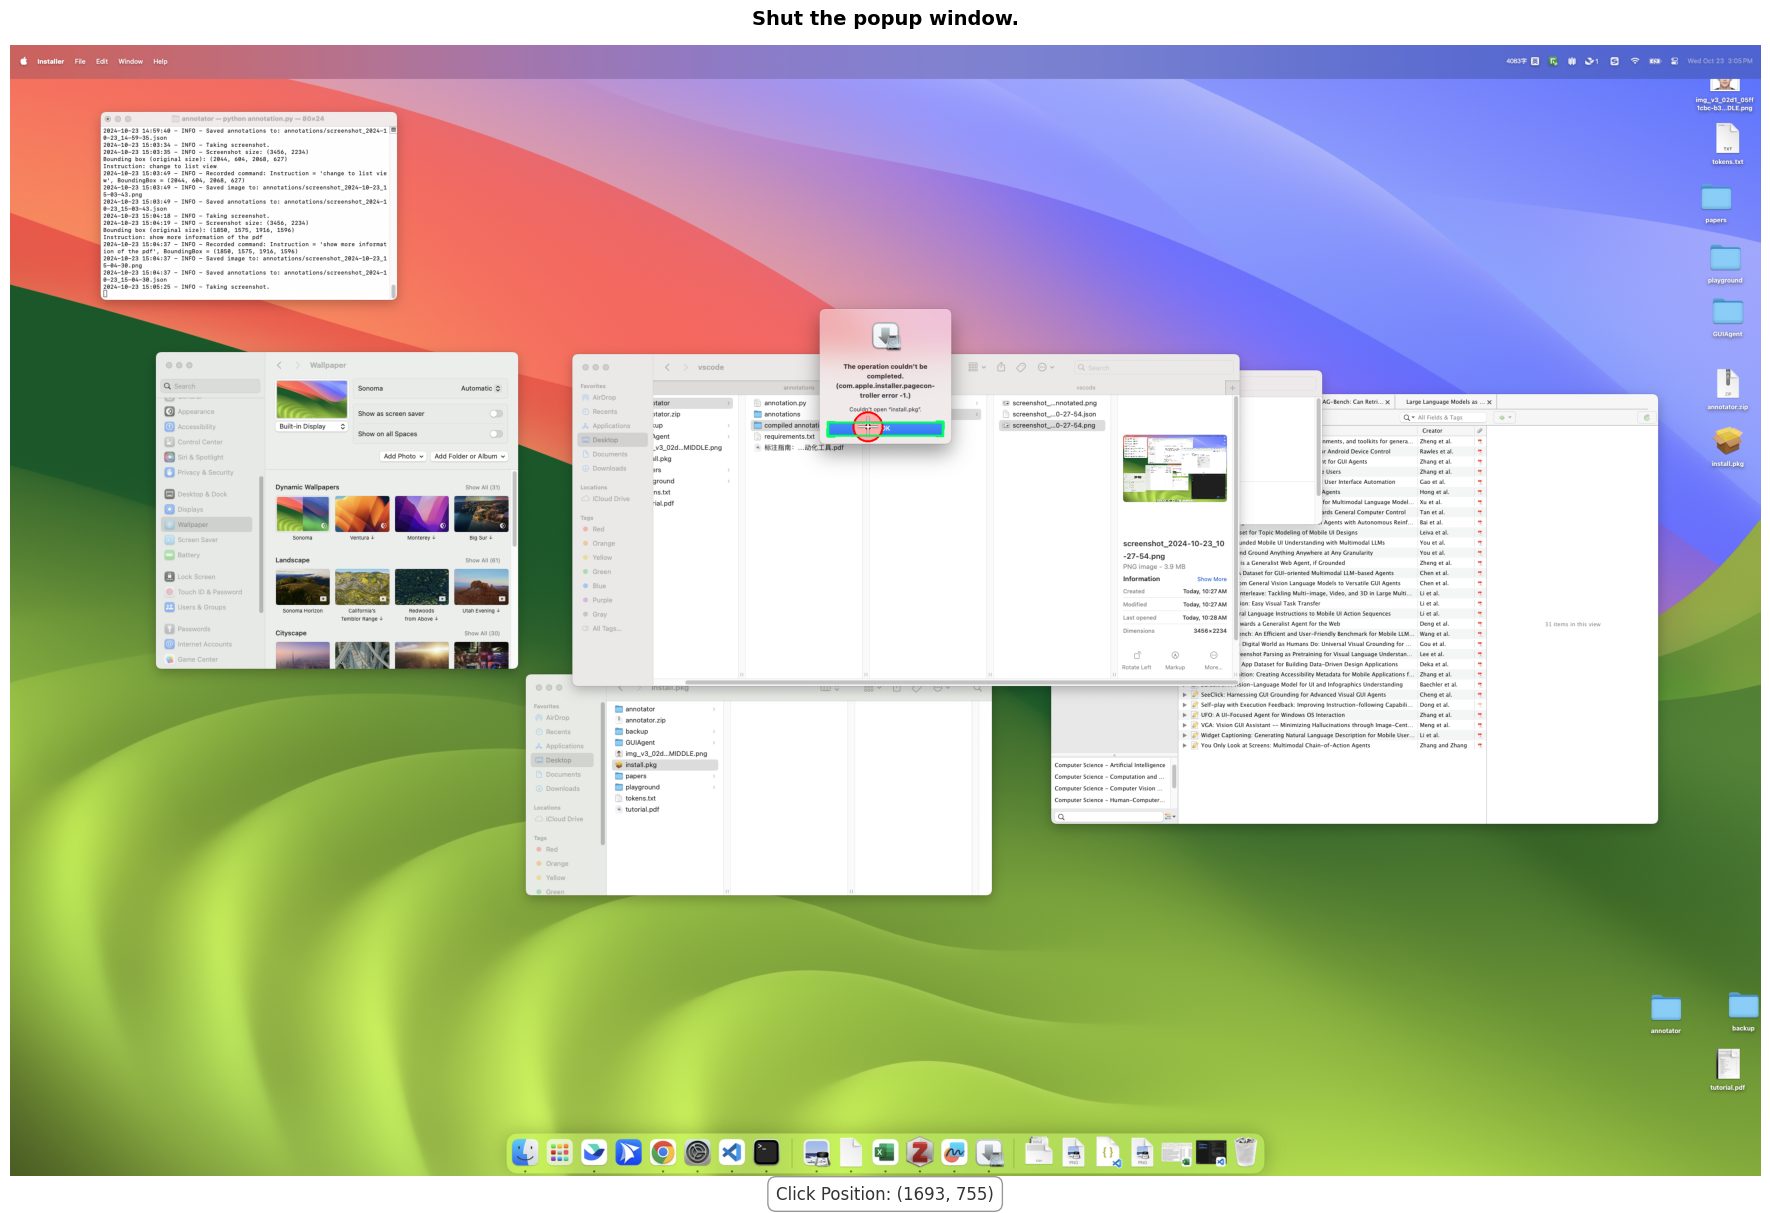Open Terminal from the Dock
The image size is (1770, 1213).
point(767,1152)
